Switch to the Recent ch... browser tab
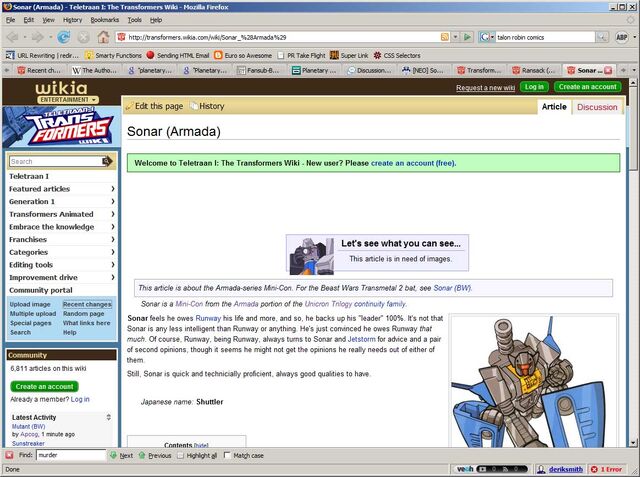640x477 pixels. 39,70
